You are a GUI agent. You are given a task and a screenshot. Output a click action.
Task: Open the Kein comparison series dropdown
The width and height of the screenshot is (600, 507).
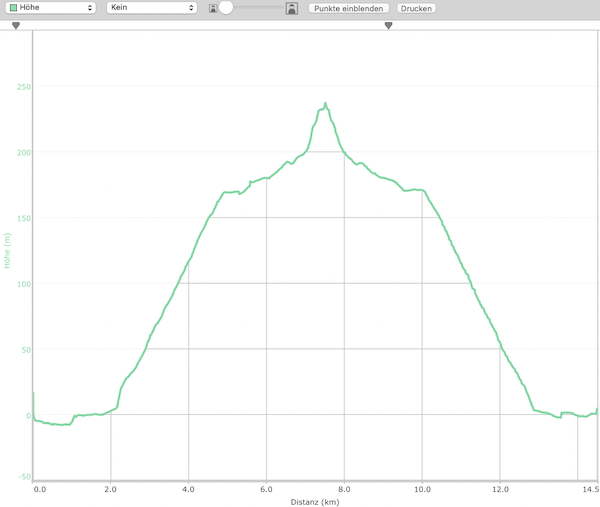[x=151, y=8]
